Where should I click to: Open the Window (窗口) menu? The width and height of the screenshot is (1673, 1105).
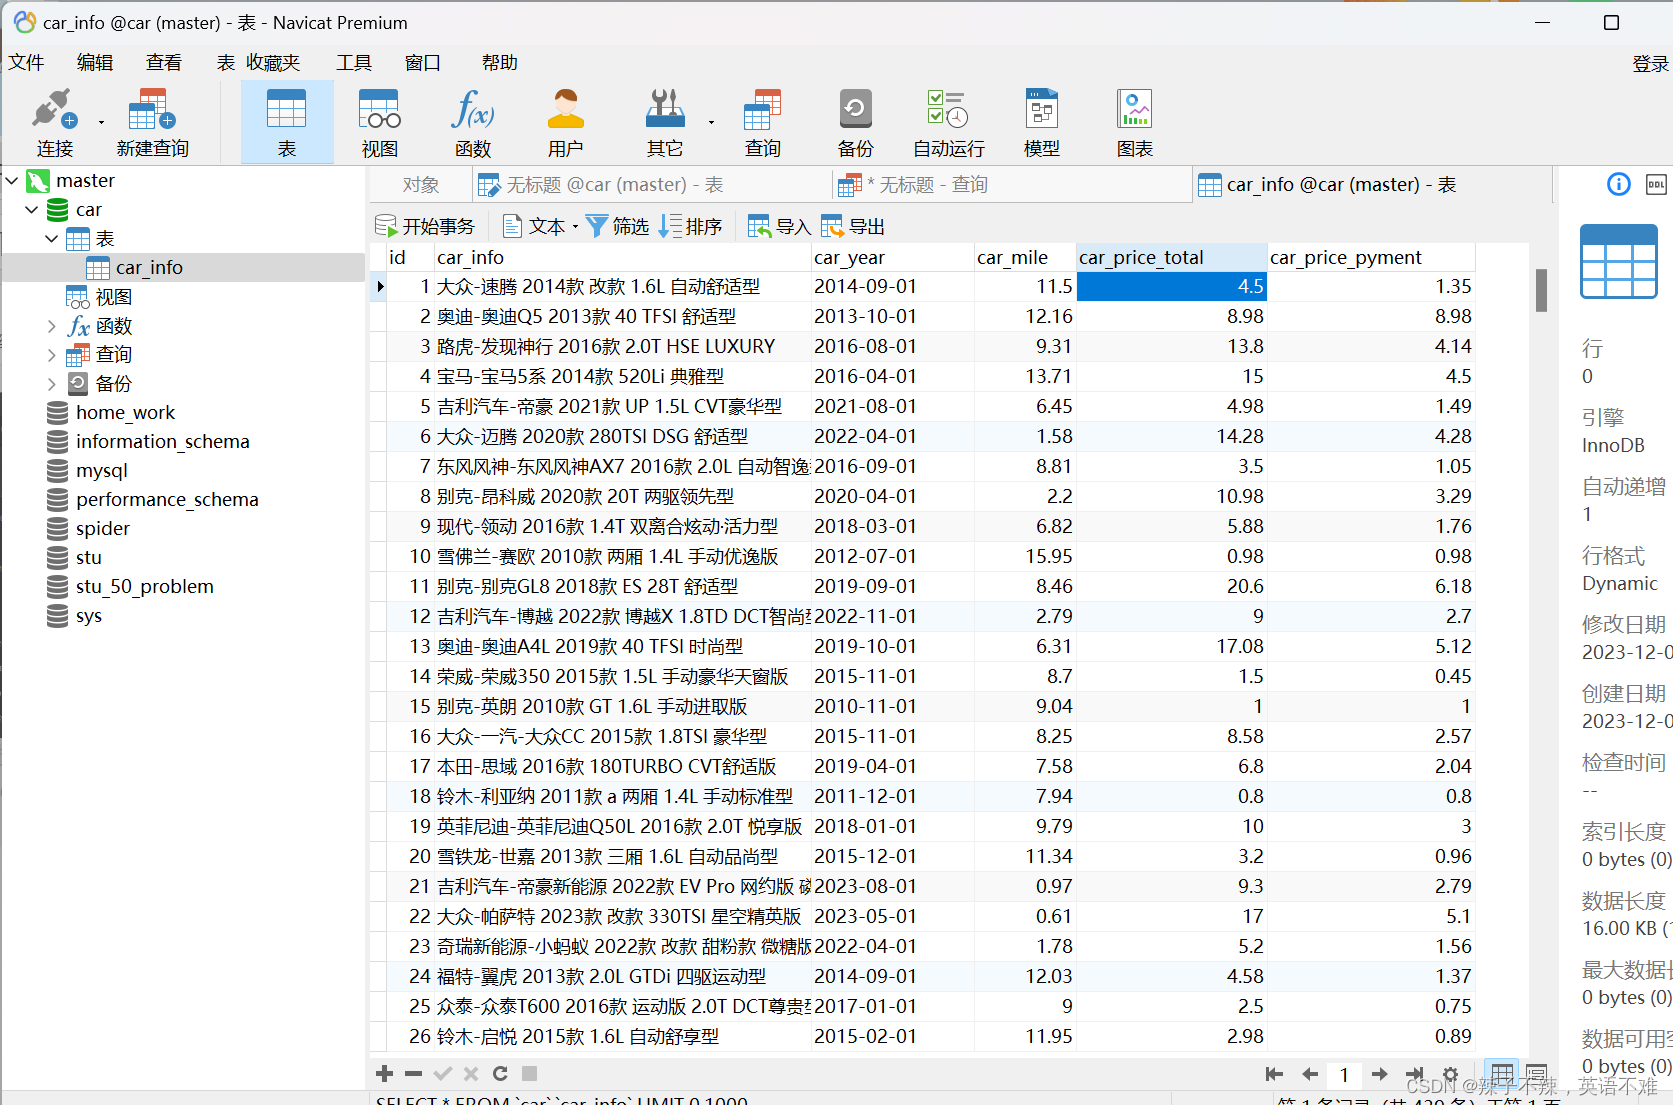423,62
